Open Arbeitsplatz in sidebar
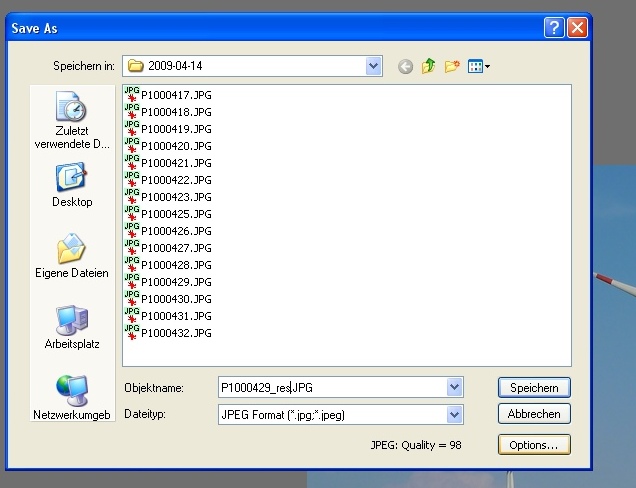The width and height of the screenshot is (636, 488). pos(72,327)
